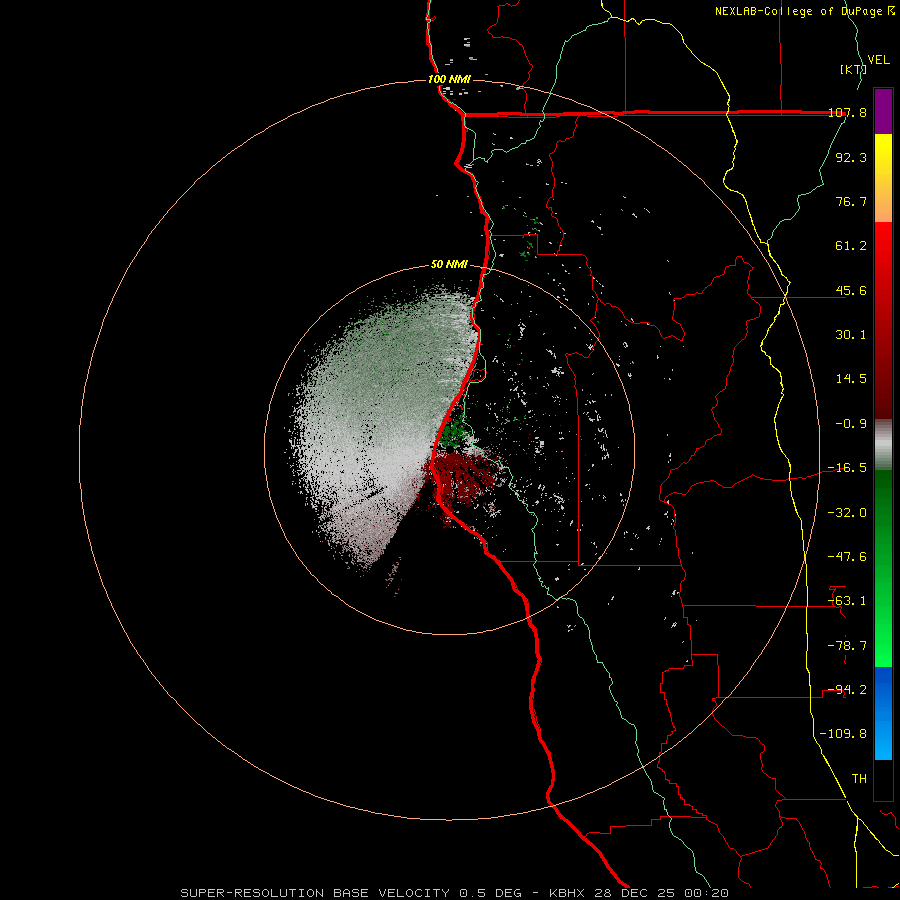Pick the gray near-zero segment of the color bar

[883, 445]
